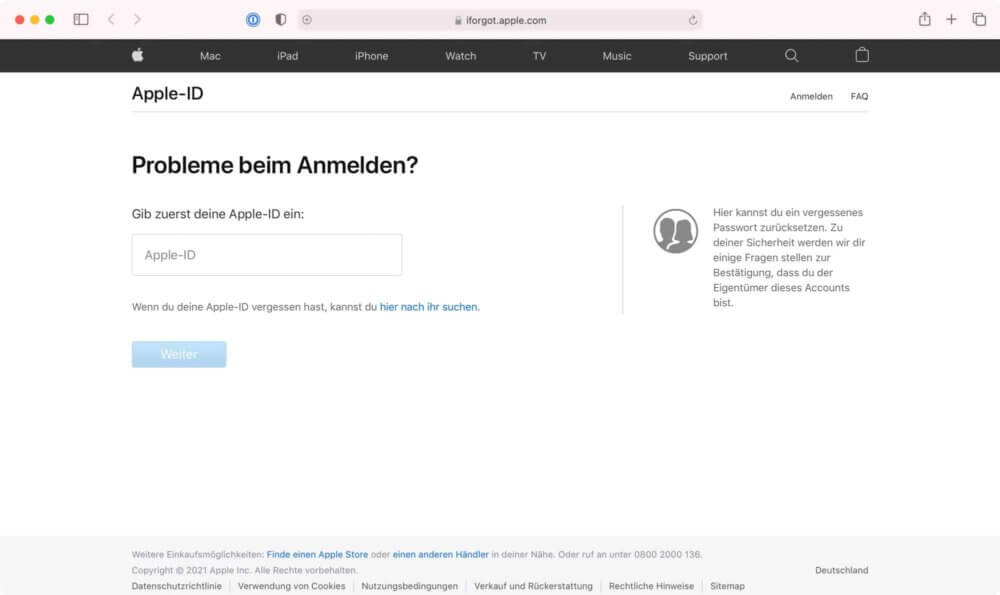
Task: Open 'Finde einen Apple Store' link
Action: coord(317,555)
